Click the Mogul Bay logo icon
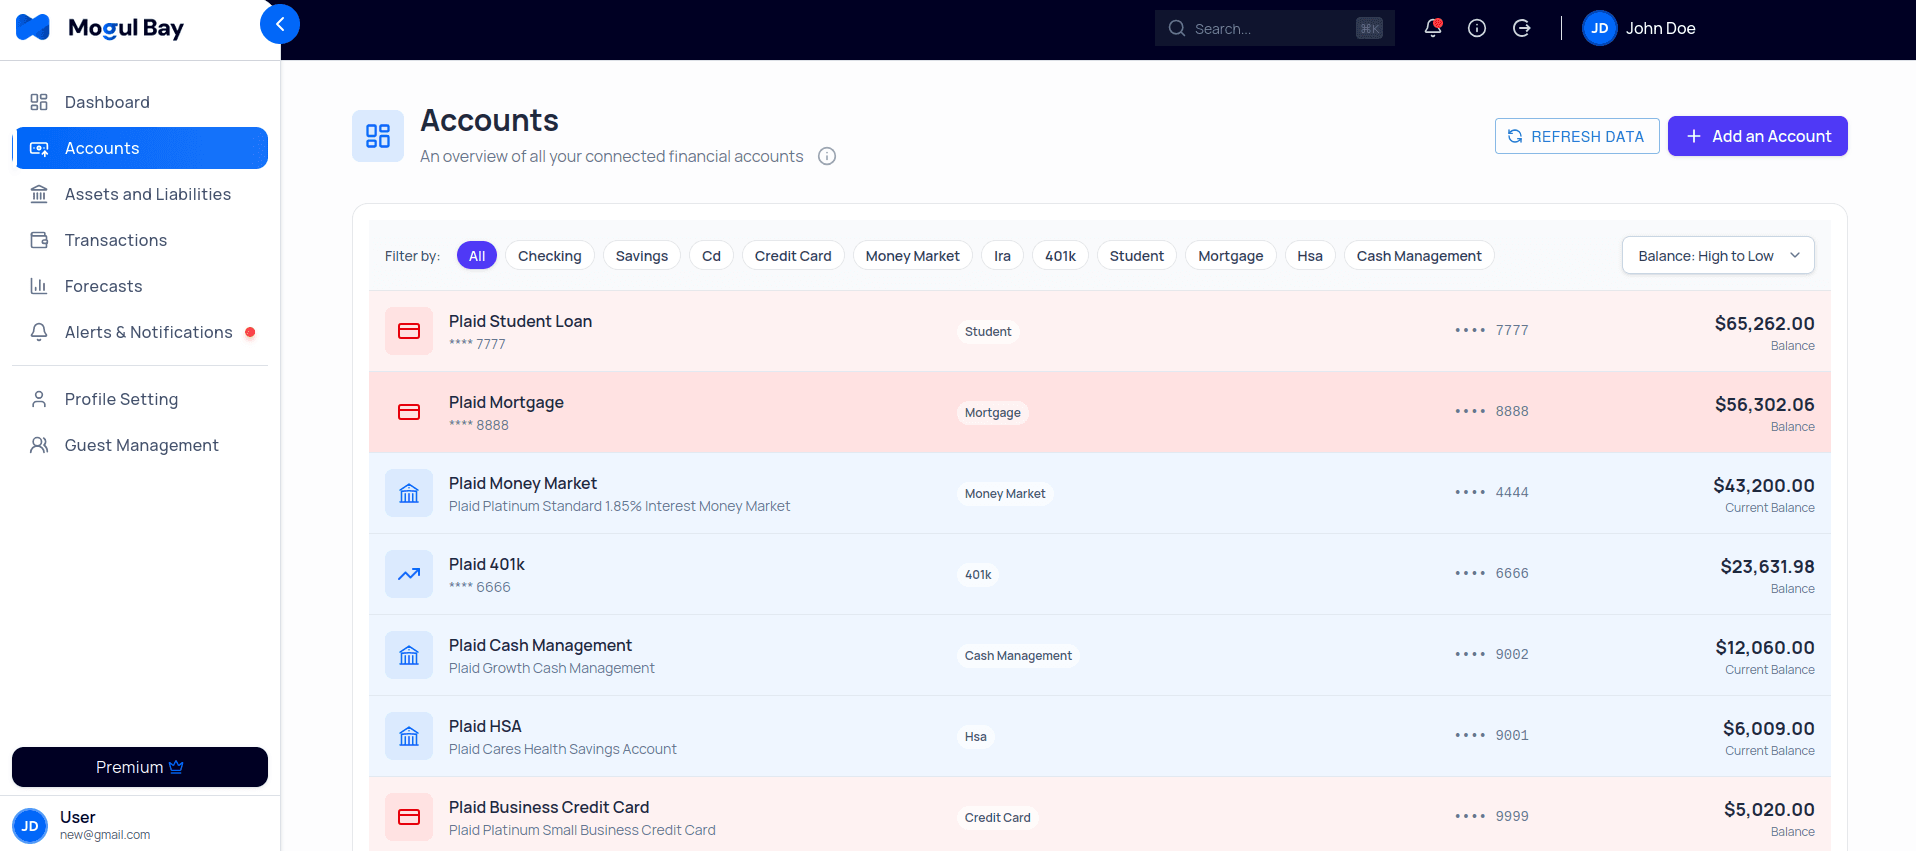This screenshot has height=851, width=1916. coord(33,28)
